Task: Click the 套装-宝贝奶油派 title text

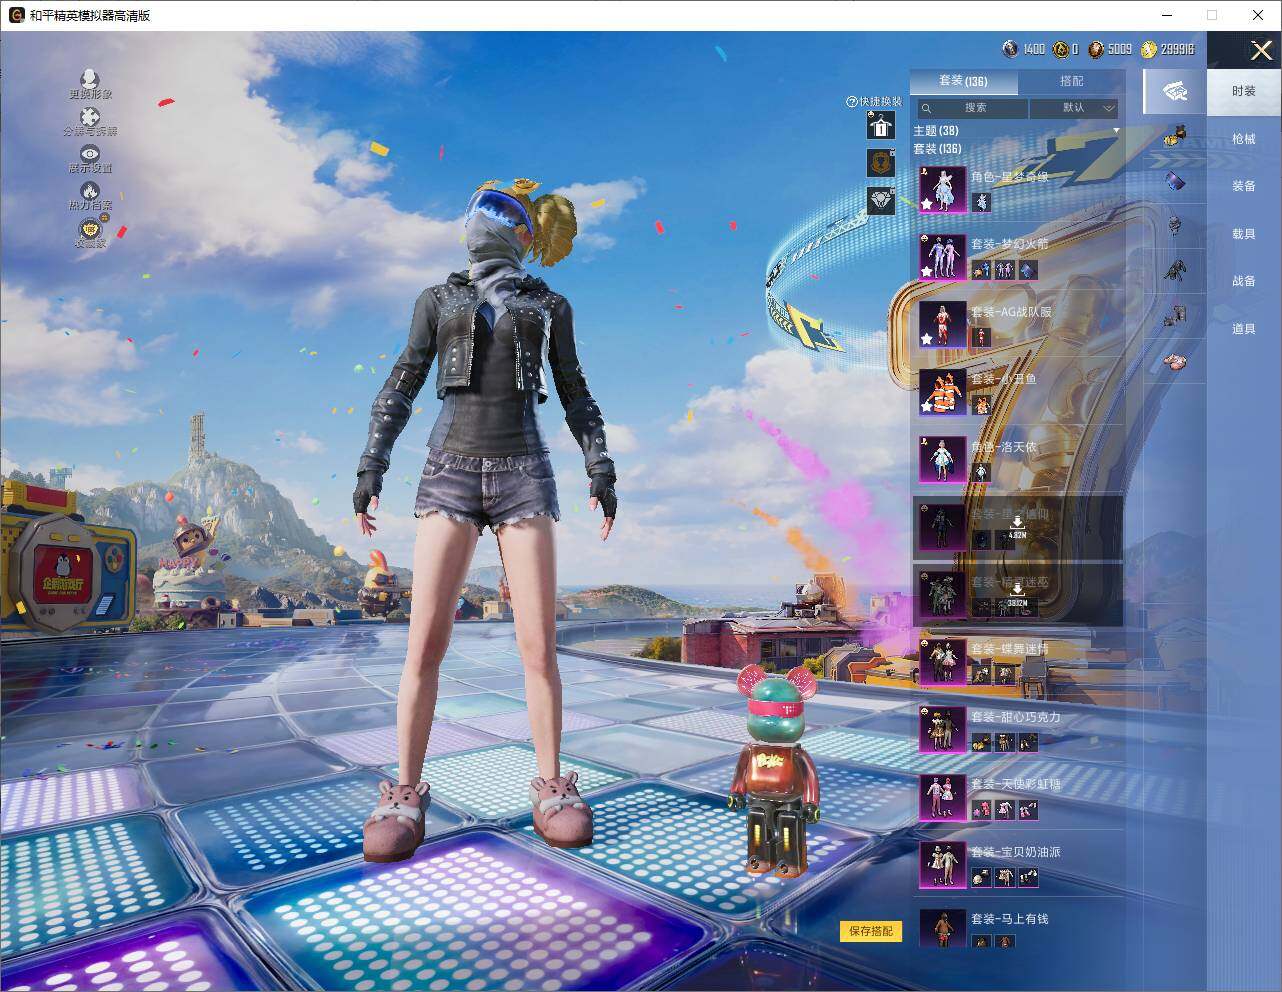Action: (1015, 852)
